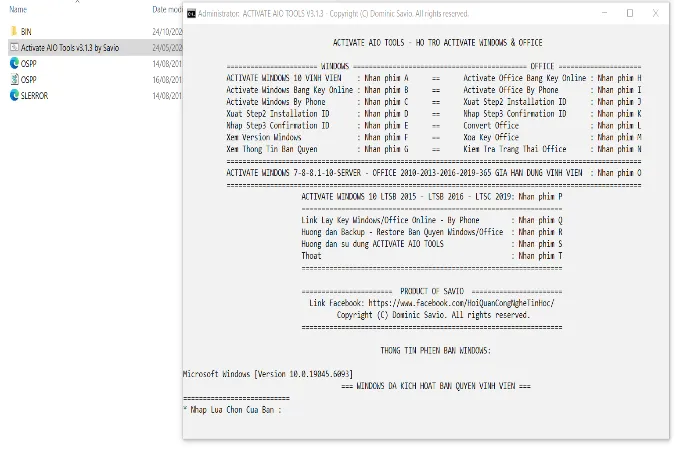Click 'Xem Thong Tin Ban Quyen' line
The width and height of the screenshot is (680, 450).
click(x=317, y=149)
